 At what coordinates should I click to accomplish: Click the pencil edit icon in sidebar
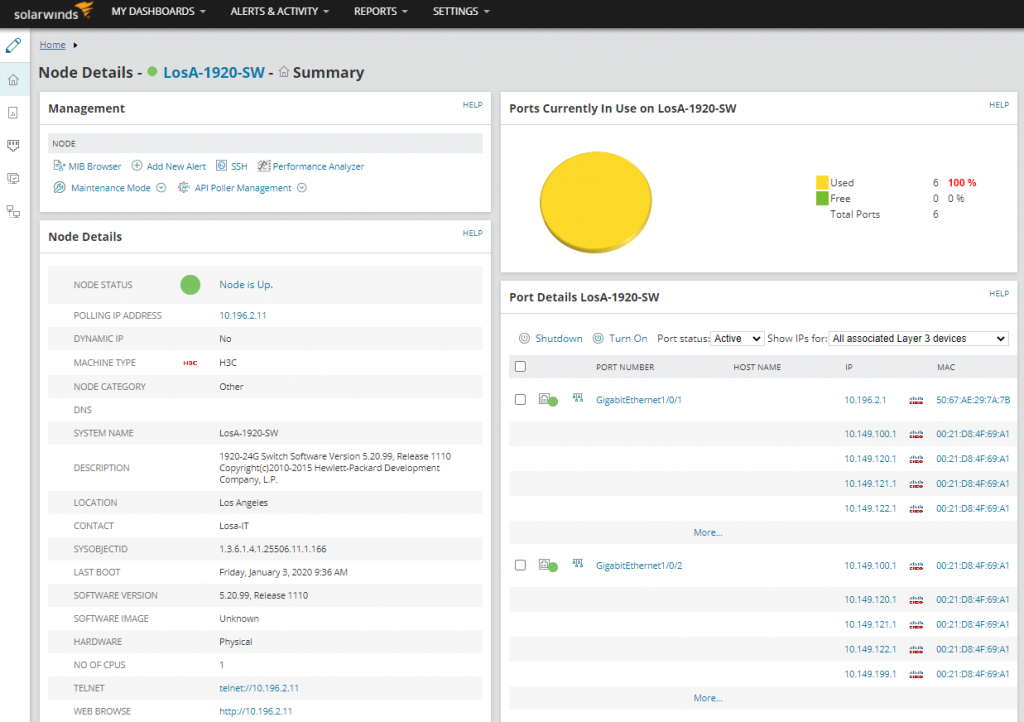coord(13,45)
